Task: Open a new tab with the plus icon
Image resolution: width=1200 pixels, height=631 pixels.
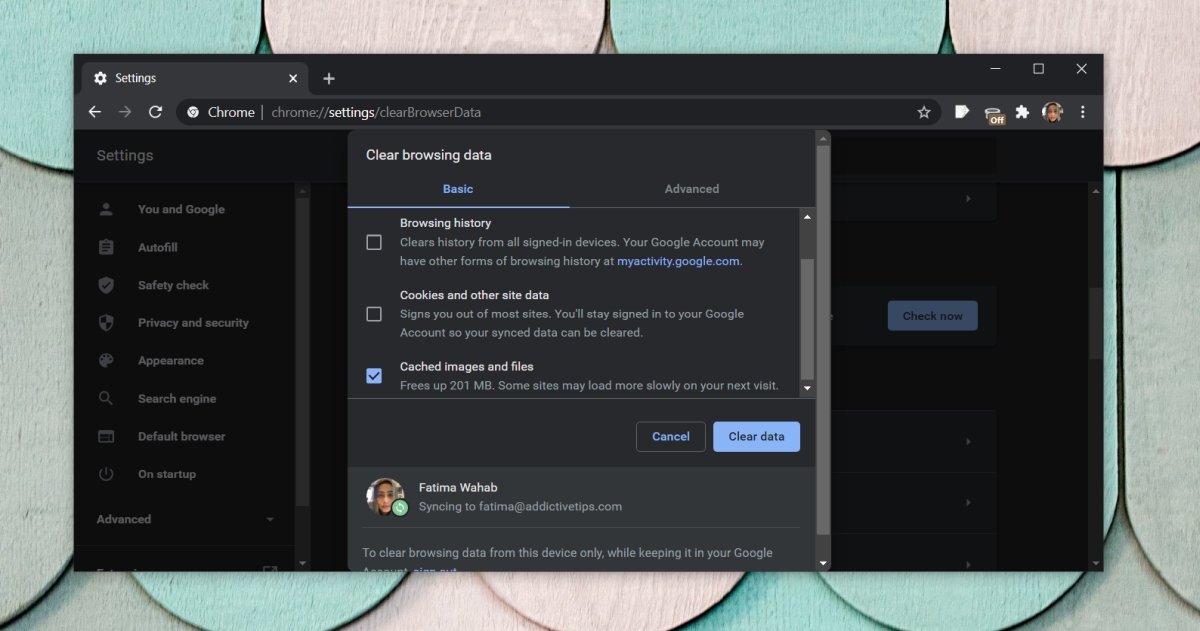Action: [329, 79]
